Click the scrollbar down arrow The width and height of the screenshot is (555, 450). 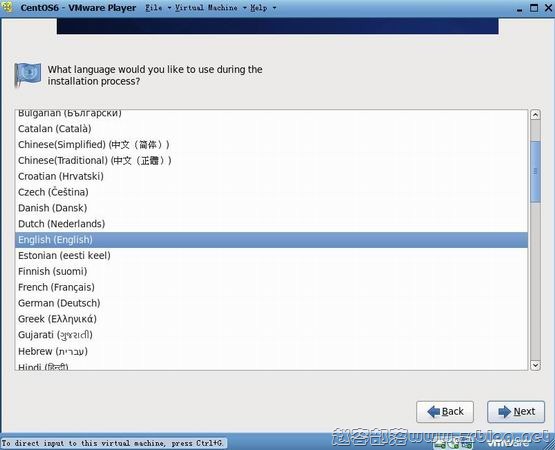pyautogui.click(x=535, y=365)
